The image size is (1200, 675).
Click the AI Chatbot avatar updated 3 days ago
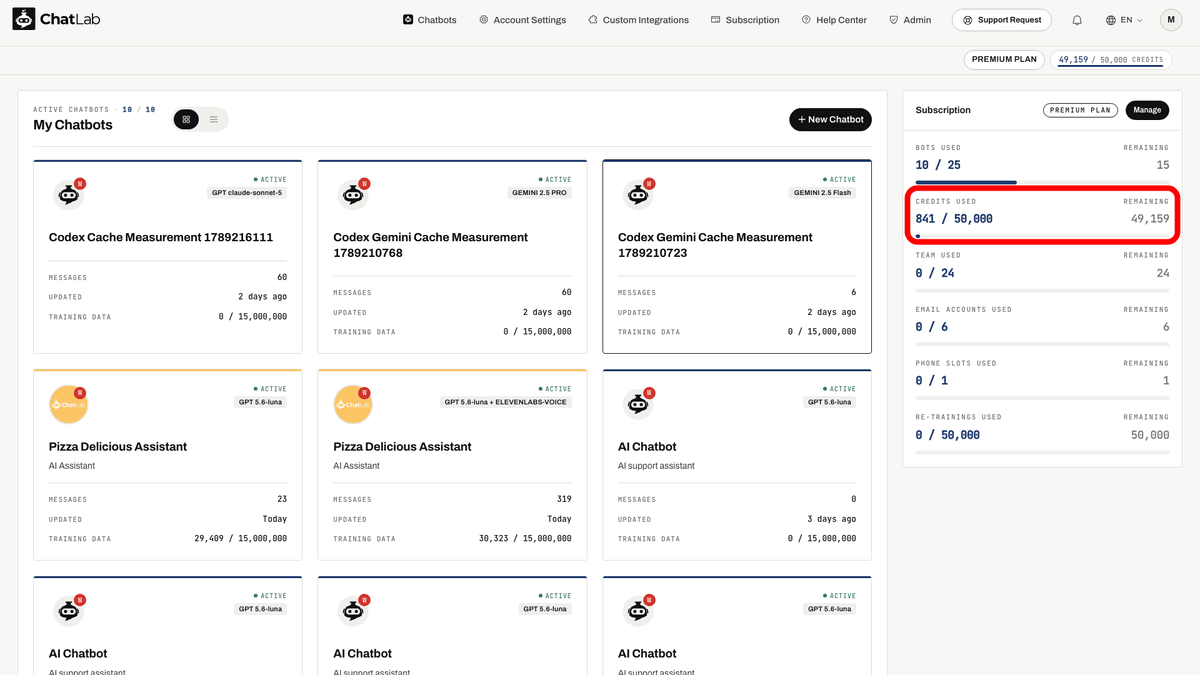point(638,404)
